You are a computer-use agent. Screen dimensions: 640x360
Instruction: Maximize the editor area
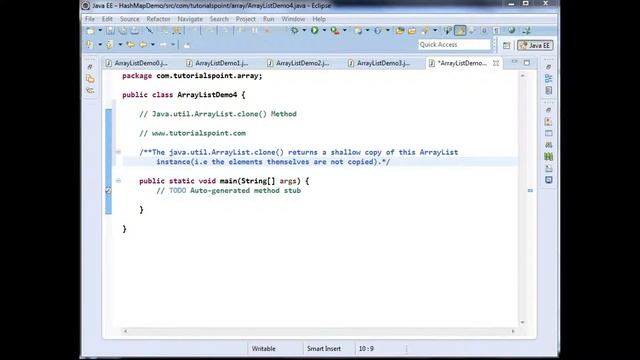coord(527,62)
